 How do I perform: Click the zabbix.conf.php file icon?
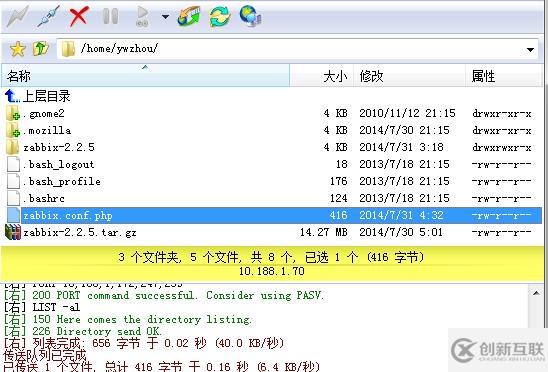click(13, 215)
